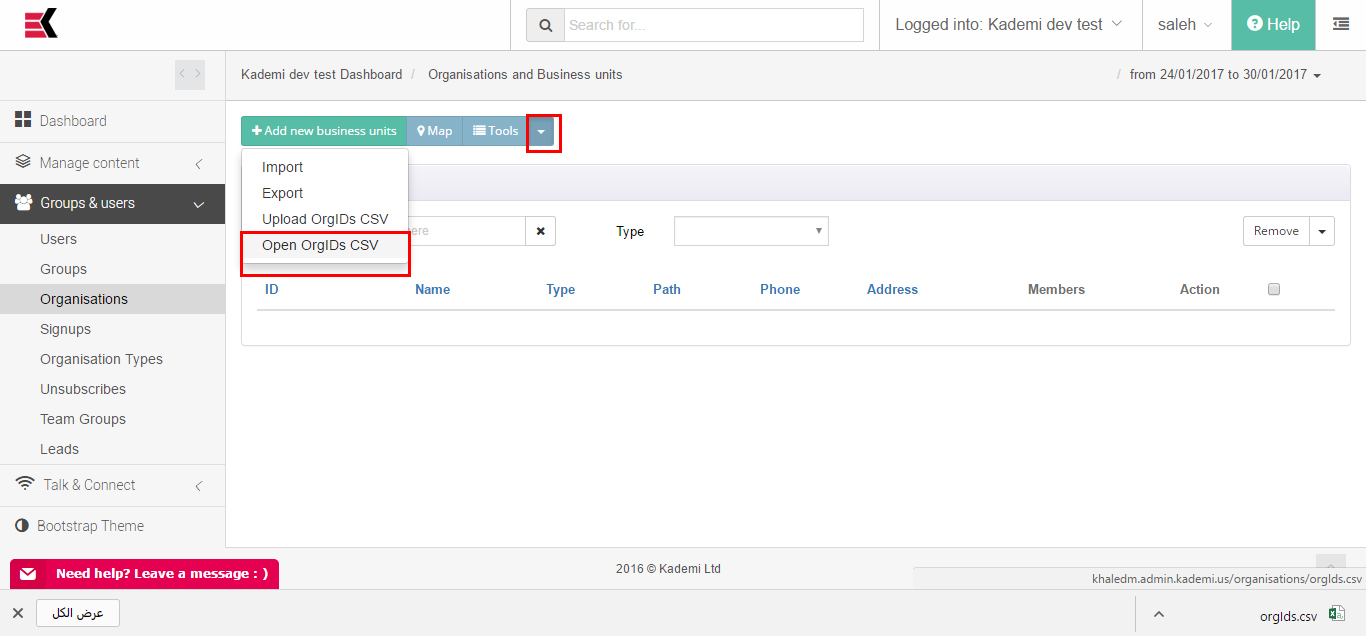Open Leads in the sidebar
This screenshot has width=1366, height=636.
tap(59, 449)
